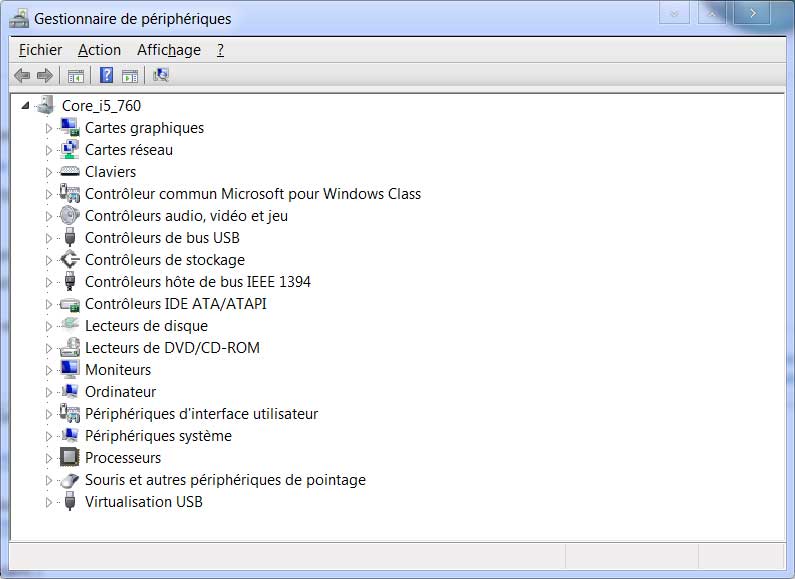
Task: Click the Back arrow toolbar icon
Action: tap(22, 76)
